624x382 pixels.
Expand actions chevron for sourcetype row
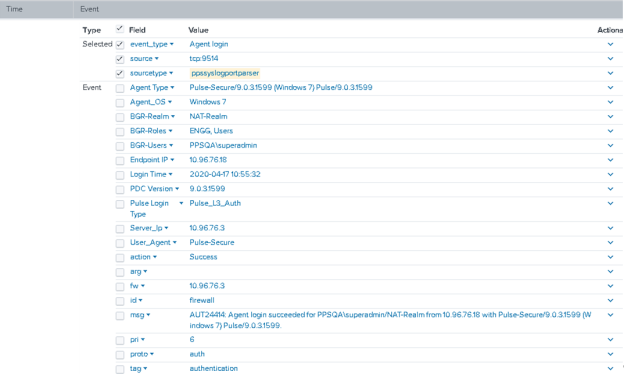(610, 73)
